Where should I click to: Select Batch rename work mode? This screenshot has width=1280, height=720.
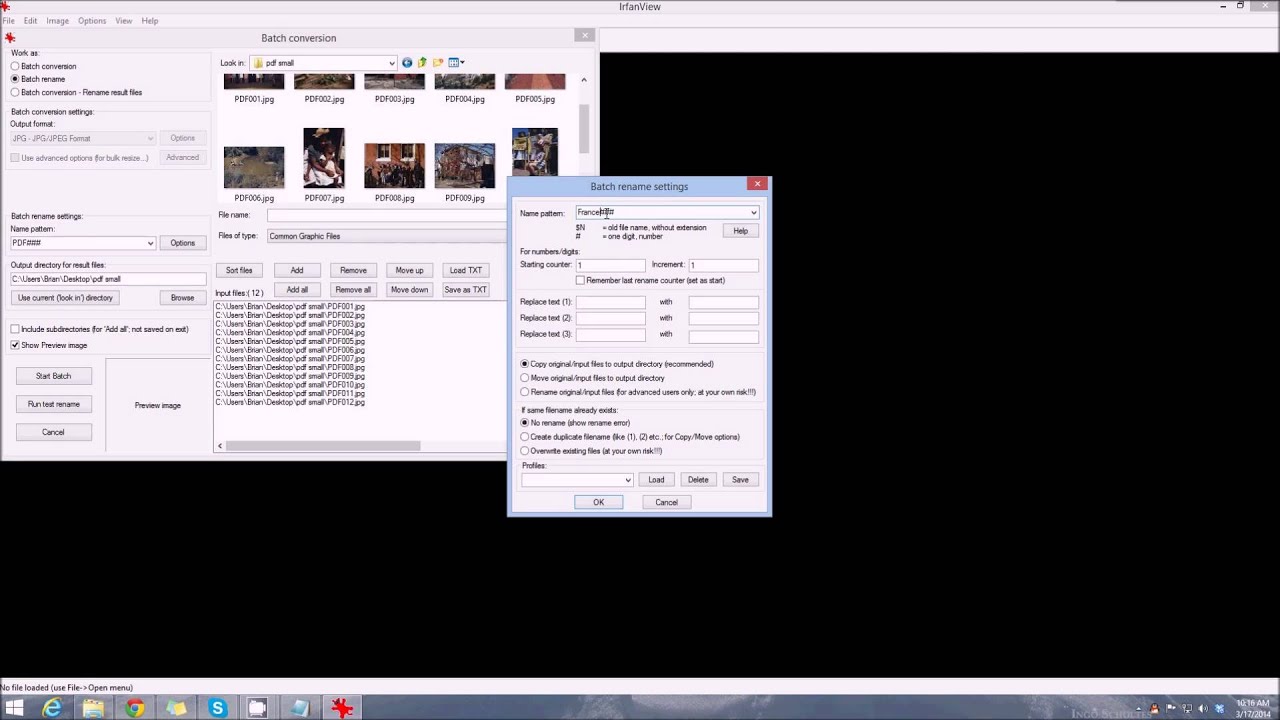click(15, 79)
